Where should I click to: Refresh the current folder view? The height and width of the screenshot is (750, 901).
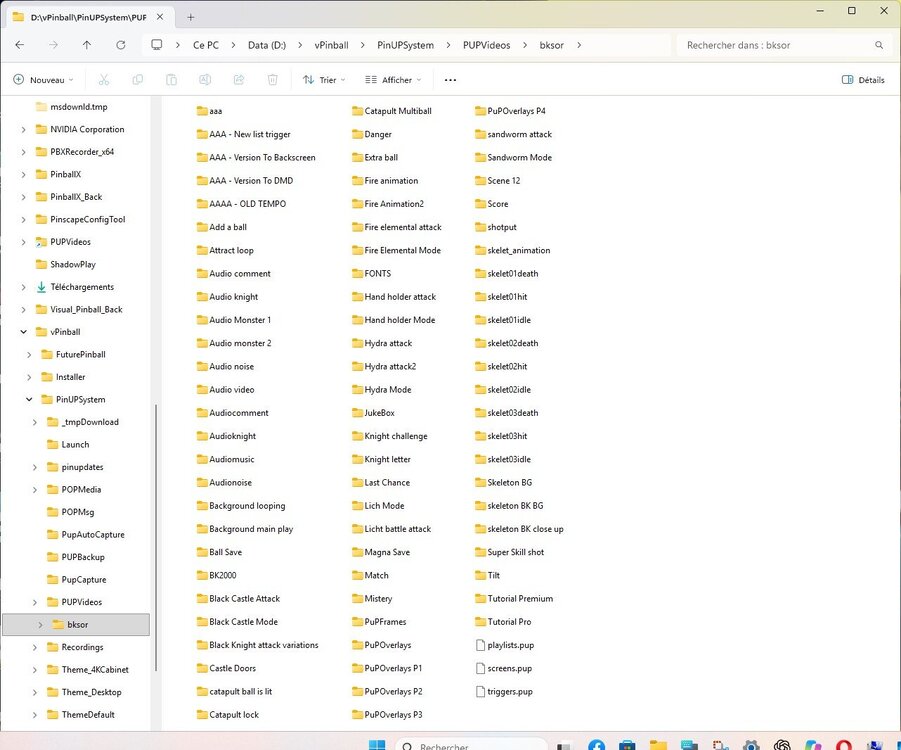(x=121, y=45)
